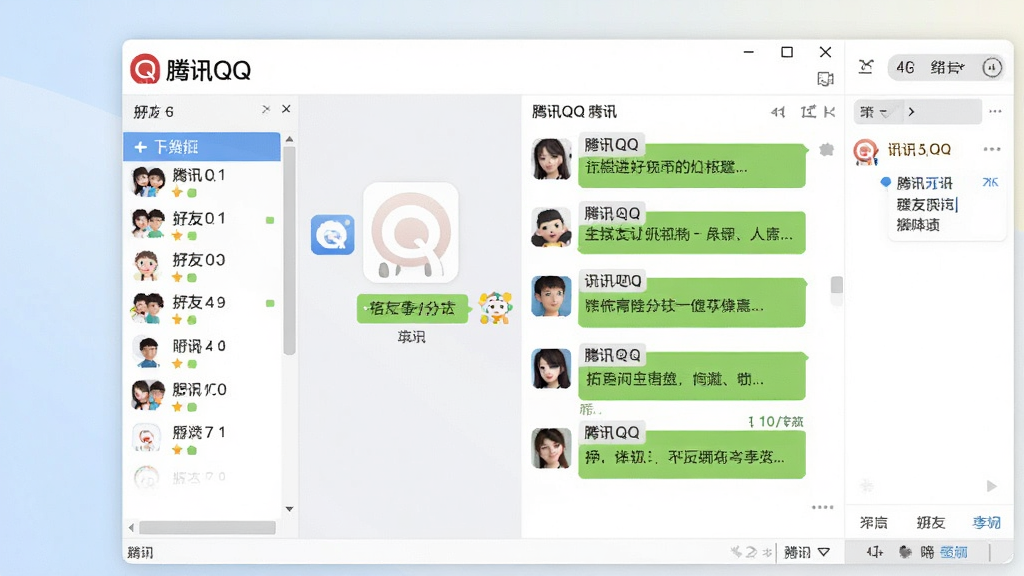Screen dimensions: 1024x576
Task: Select the 好友 00 contact row
Action: pos(202,267)
